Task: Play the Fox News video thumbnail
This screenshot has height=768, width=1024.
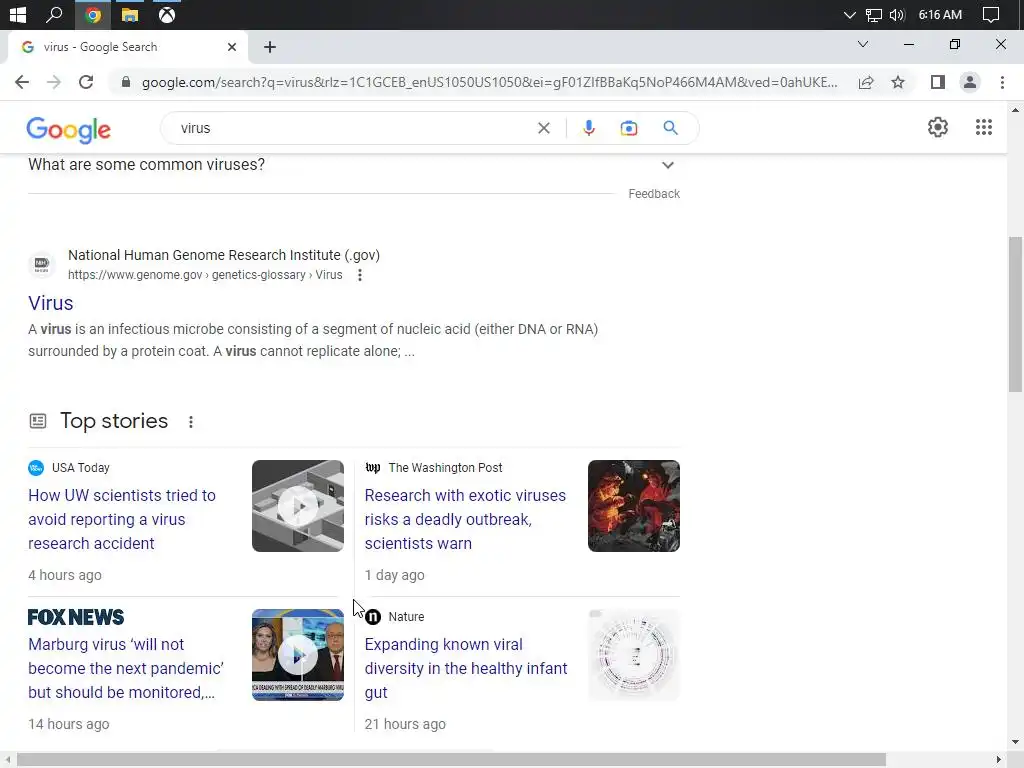Action: coord(298,655)
